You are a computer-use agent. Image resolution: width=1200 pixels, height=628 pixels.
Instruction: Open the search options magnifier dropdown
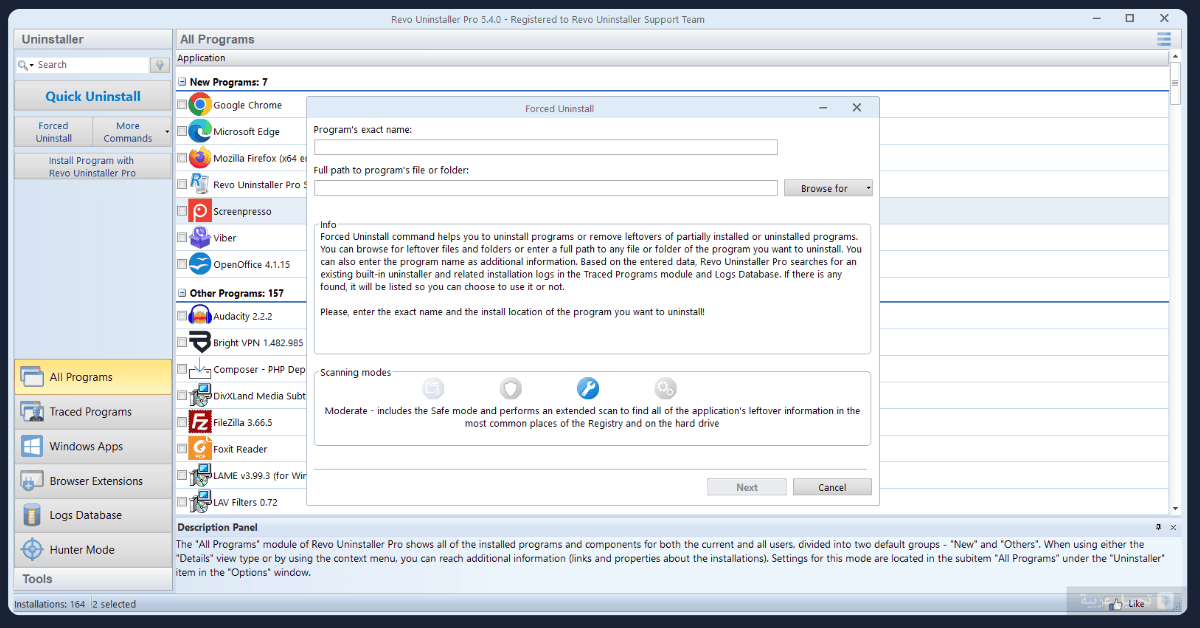(26, 65)
